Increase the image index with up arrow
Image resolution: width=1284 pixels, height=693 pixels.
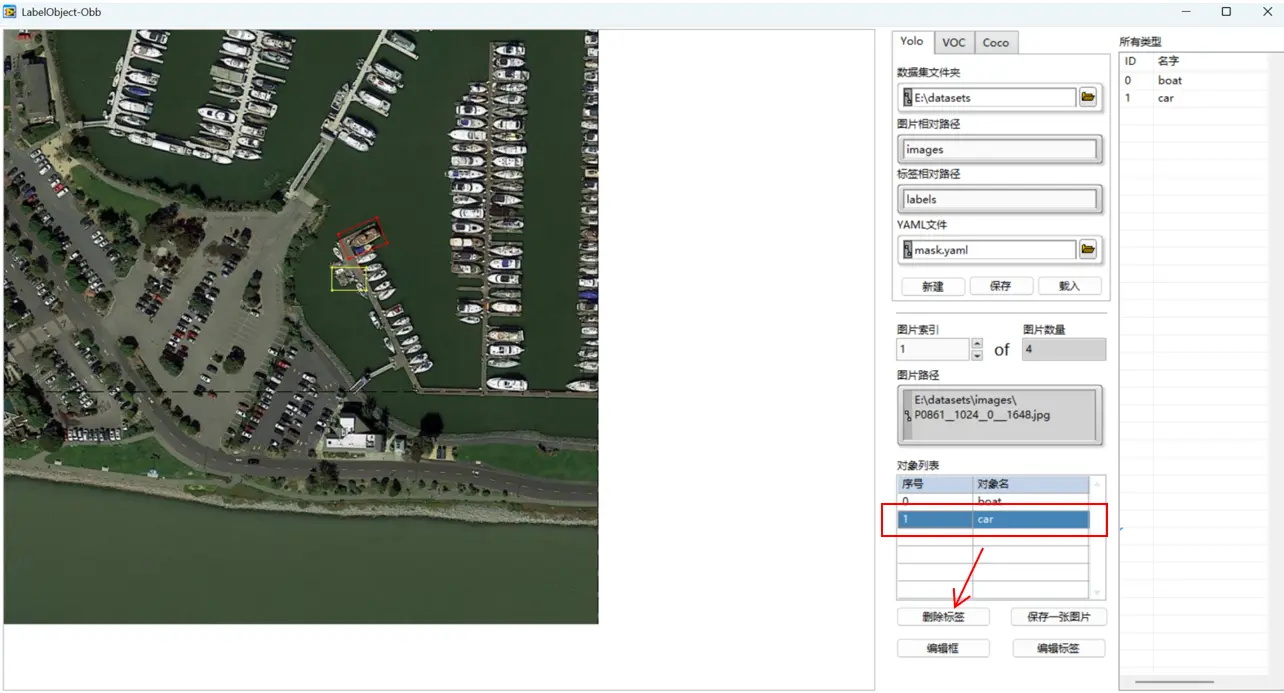point(977,343)
